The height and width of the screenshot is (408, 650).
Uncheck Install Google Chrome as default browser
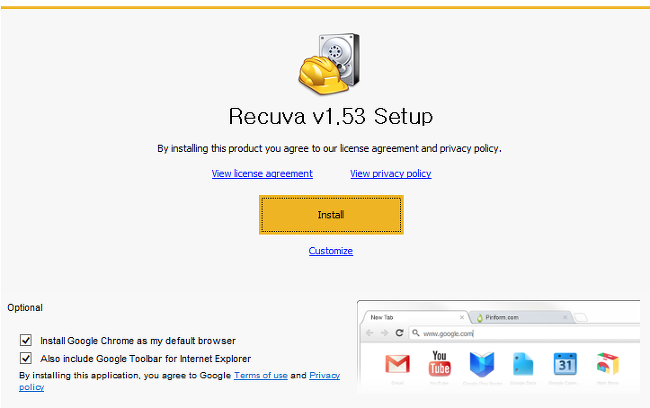26,340
